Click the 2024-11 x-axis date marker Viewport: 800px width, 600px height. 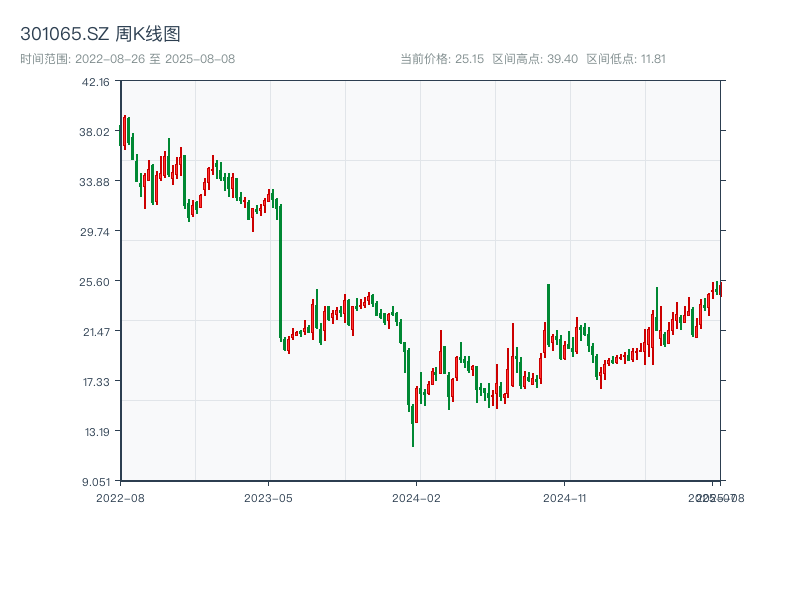(x=566, y=497)
